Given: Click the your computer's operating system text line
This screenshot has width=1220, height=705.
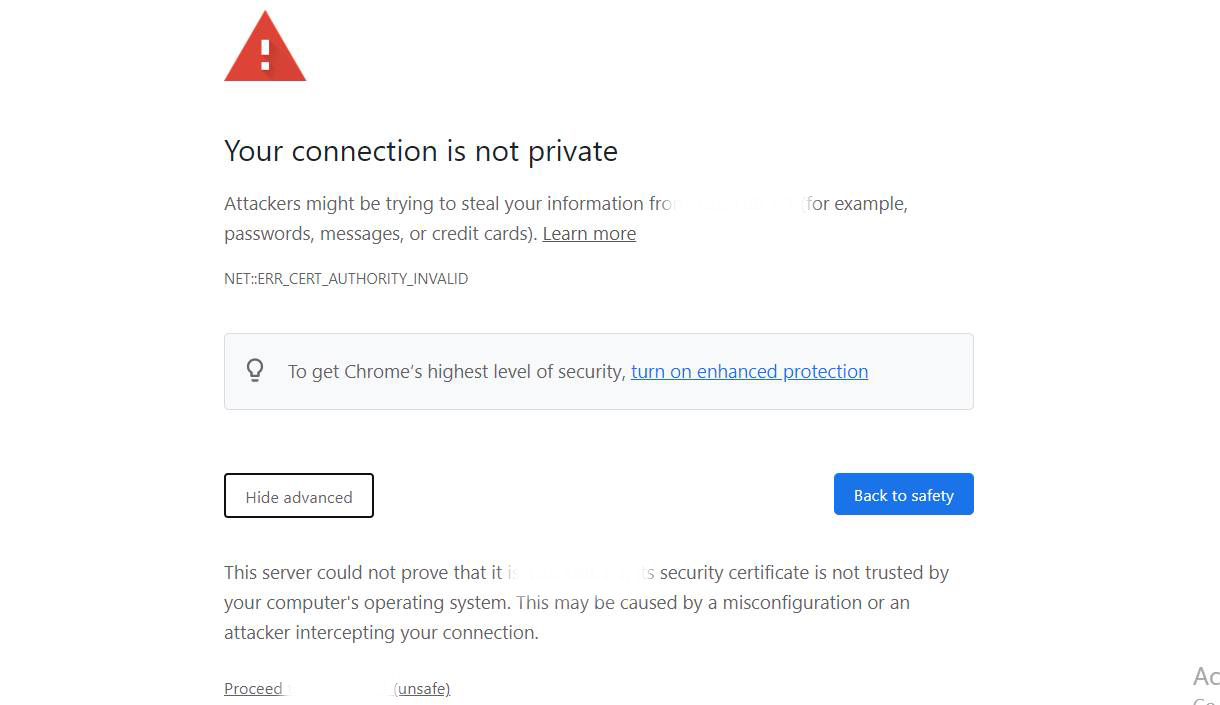Looking at the screenshot, I should pyautogui.click(x=567, y=603).
